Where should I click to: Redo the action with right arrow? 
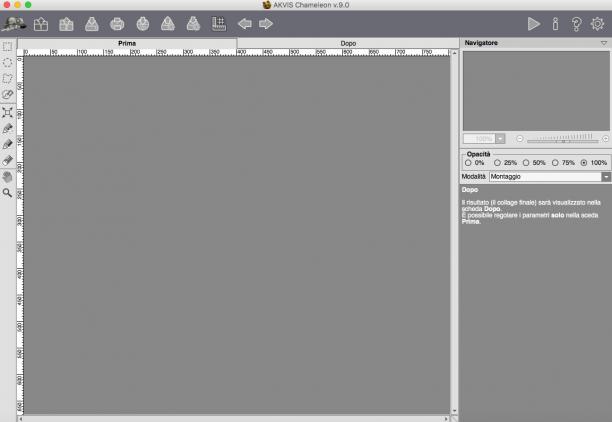coord(266,24)
